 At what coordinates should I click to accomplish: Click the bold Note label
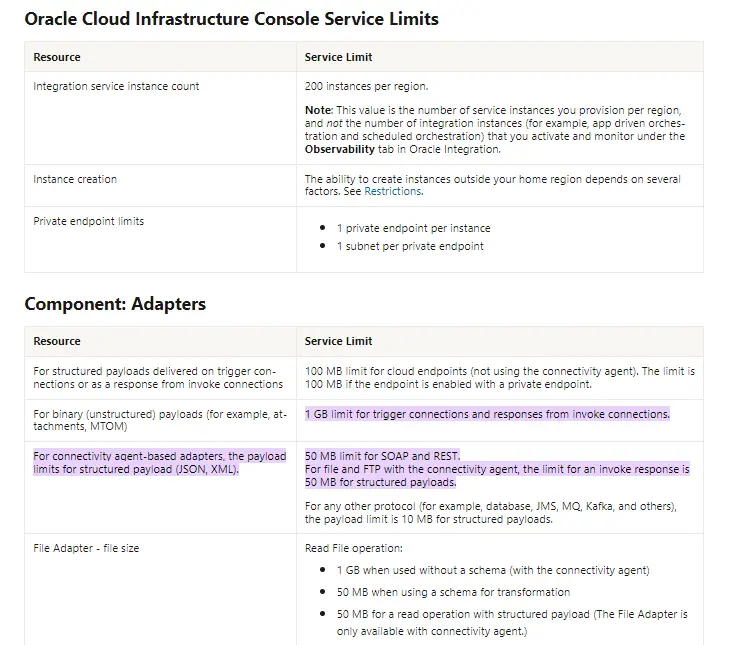[318, 109]
